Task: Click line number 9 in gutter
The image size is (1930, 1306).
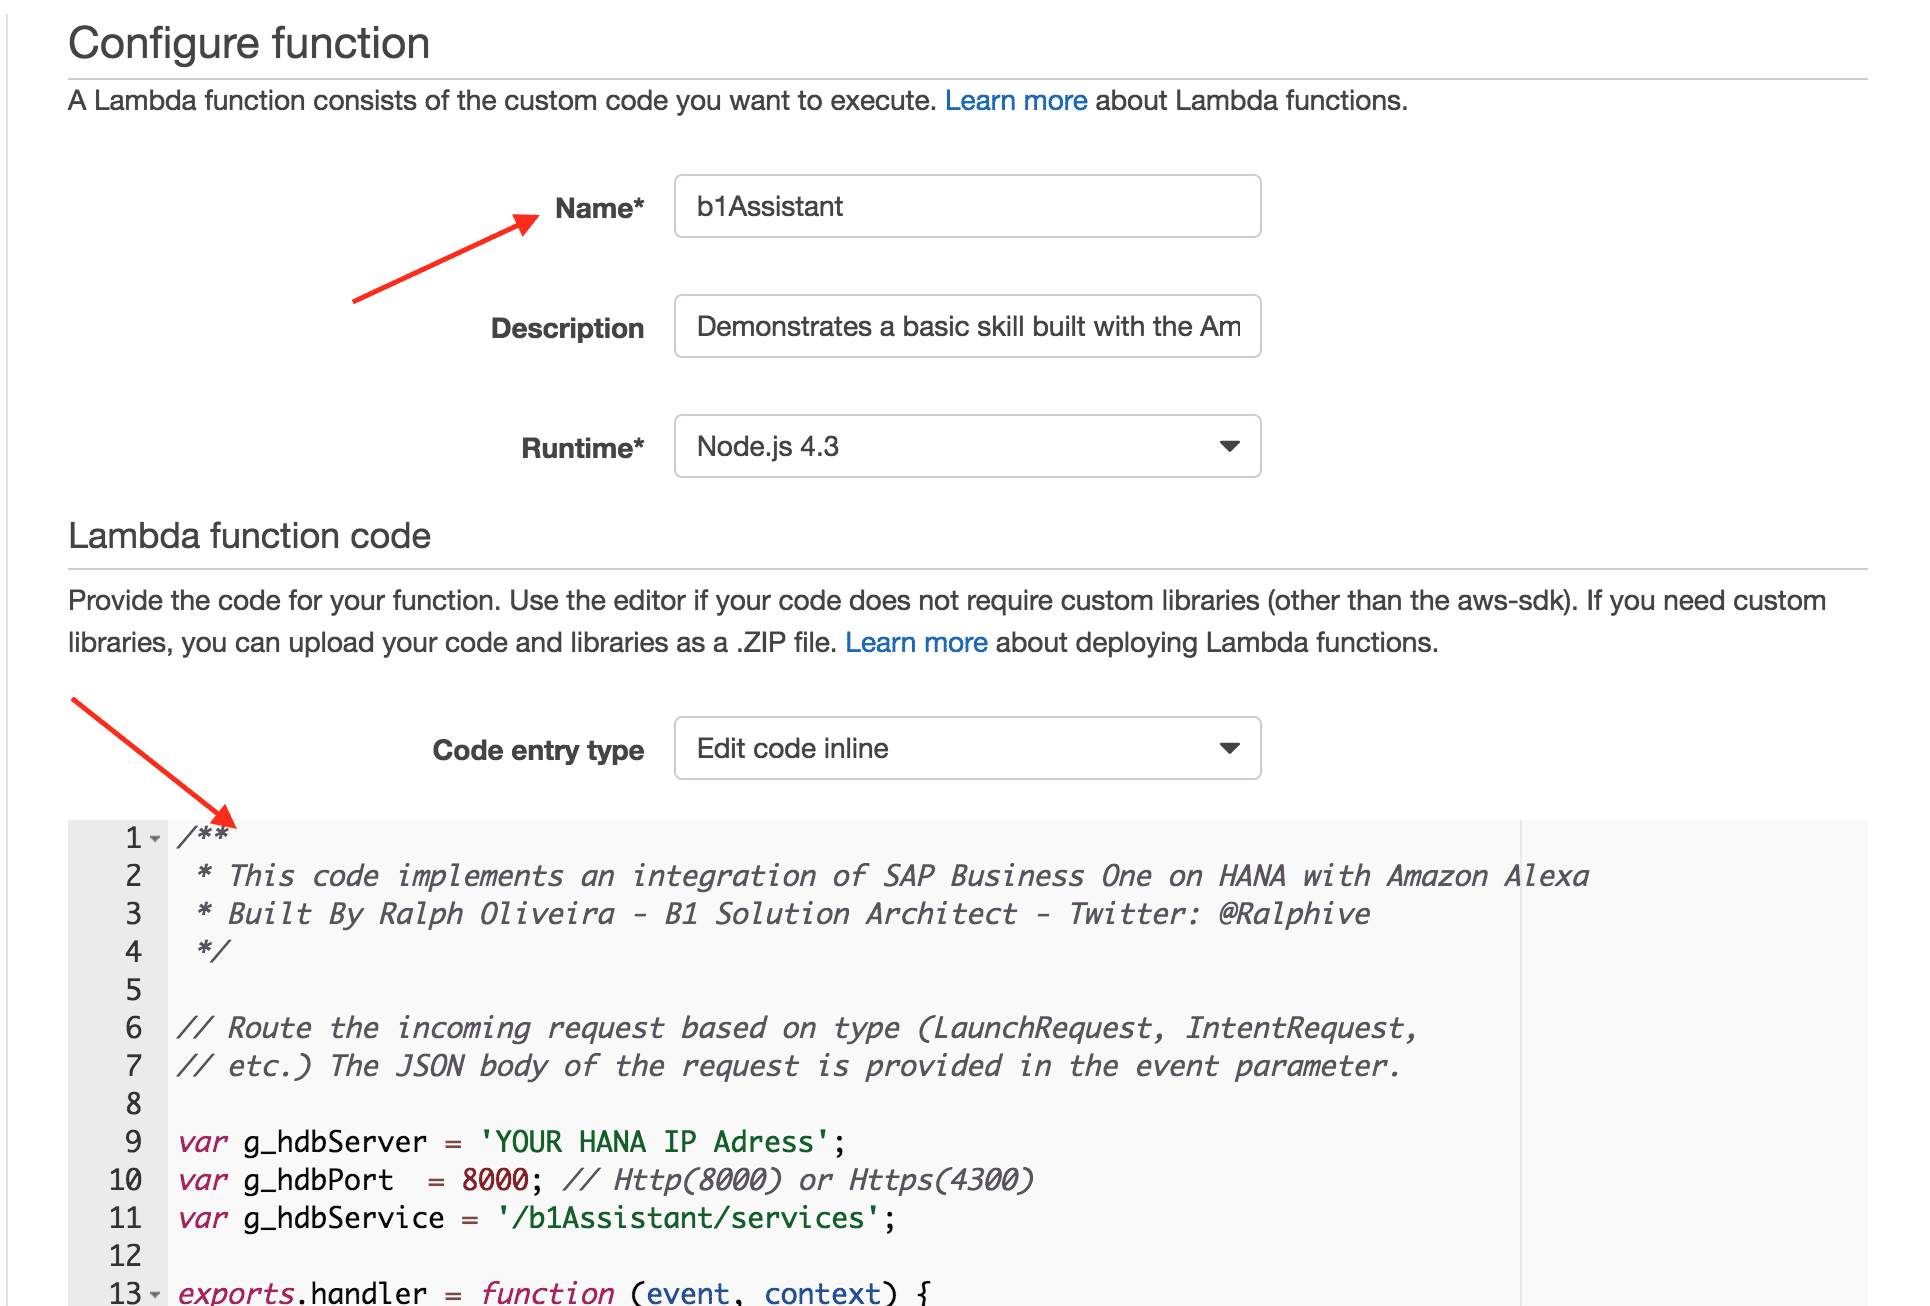Action: tap(133, 1142)
